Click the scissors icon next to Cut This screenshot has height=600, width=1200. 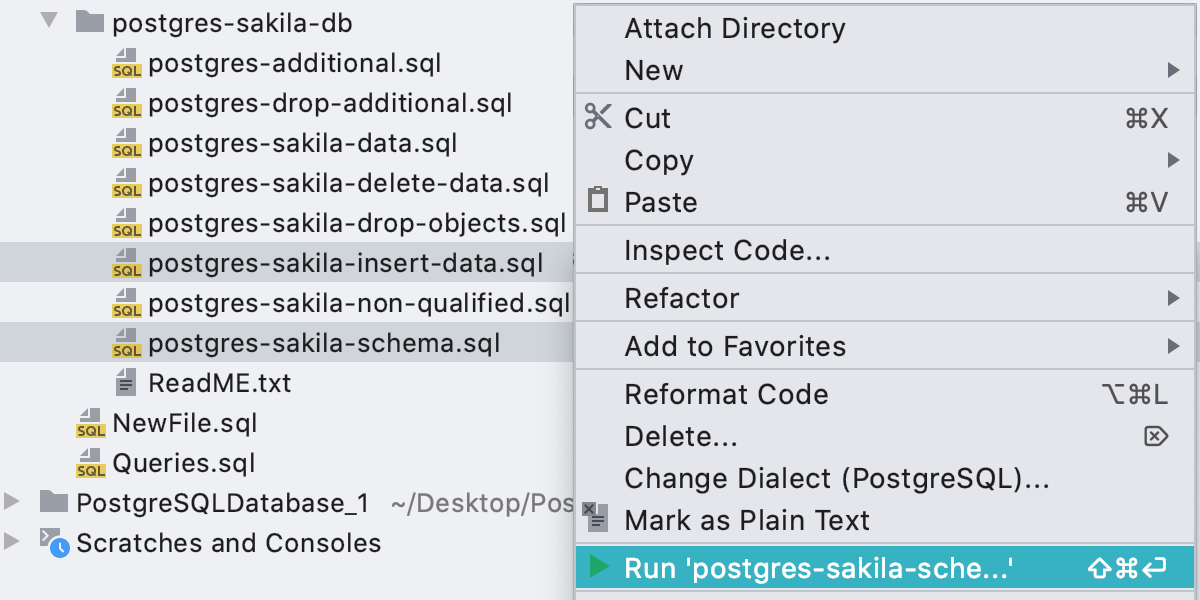[597, 117]
